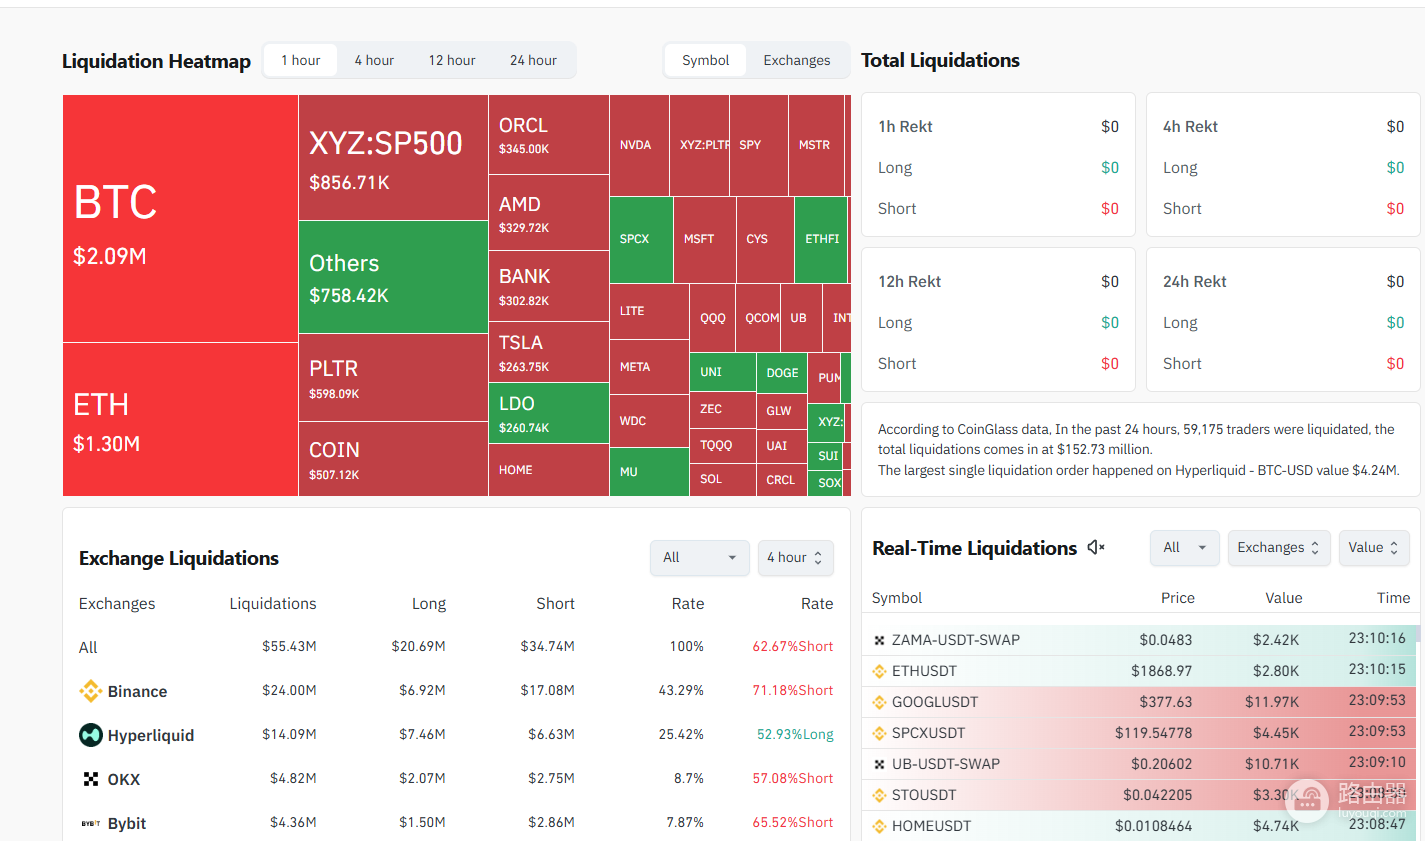Click Hyperliquid's 52.93%Long rate value
This screenshot has height=841, width=1425.
pyautogui.click(x=795, y=735)
